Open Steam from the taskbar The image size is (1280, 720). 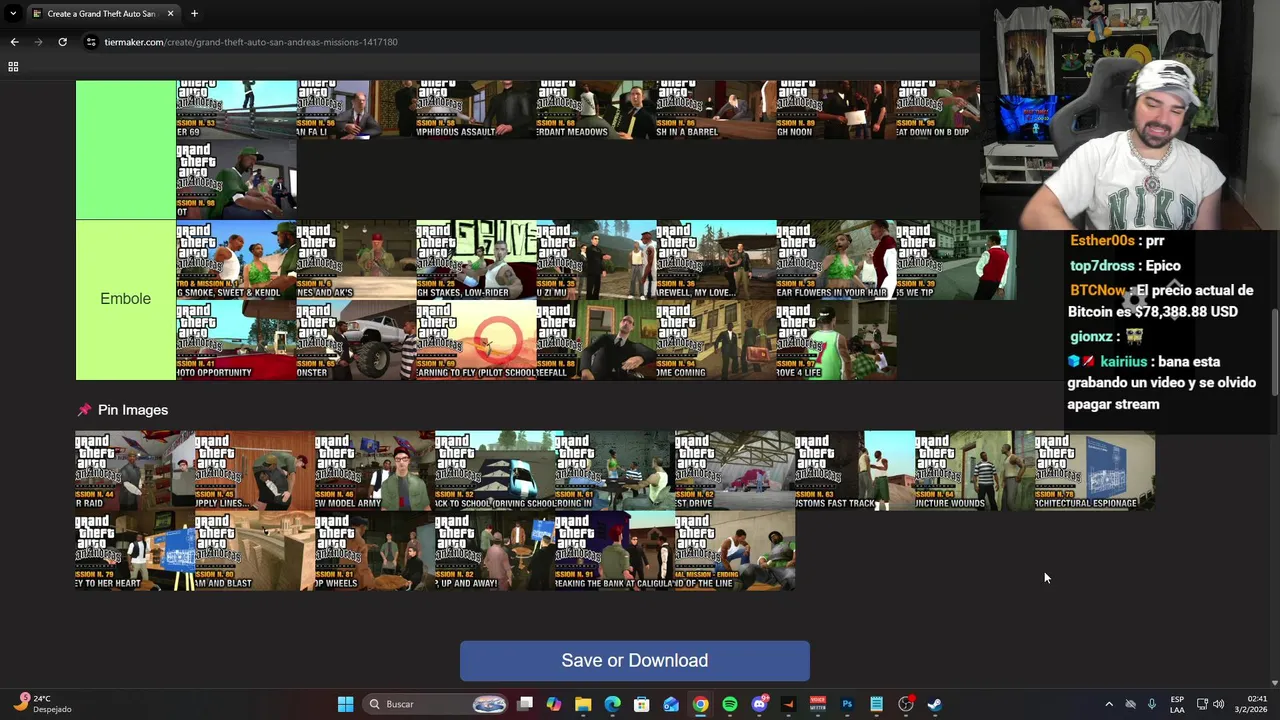pyautogui.click(x=935, y=704)
